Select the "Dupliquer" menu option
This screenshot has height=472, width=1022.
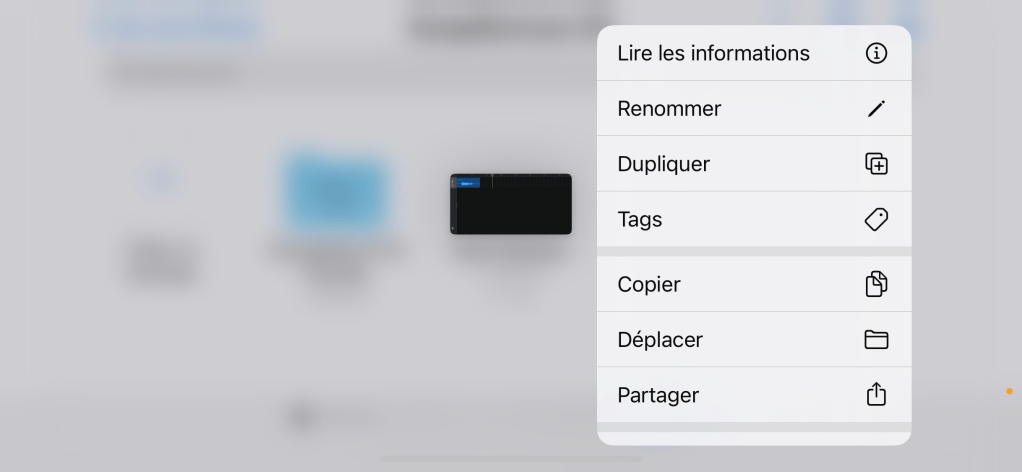663,164
